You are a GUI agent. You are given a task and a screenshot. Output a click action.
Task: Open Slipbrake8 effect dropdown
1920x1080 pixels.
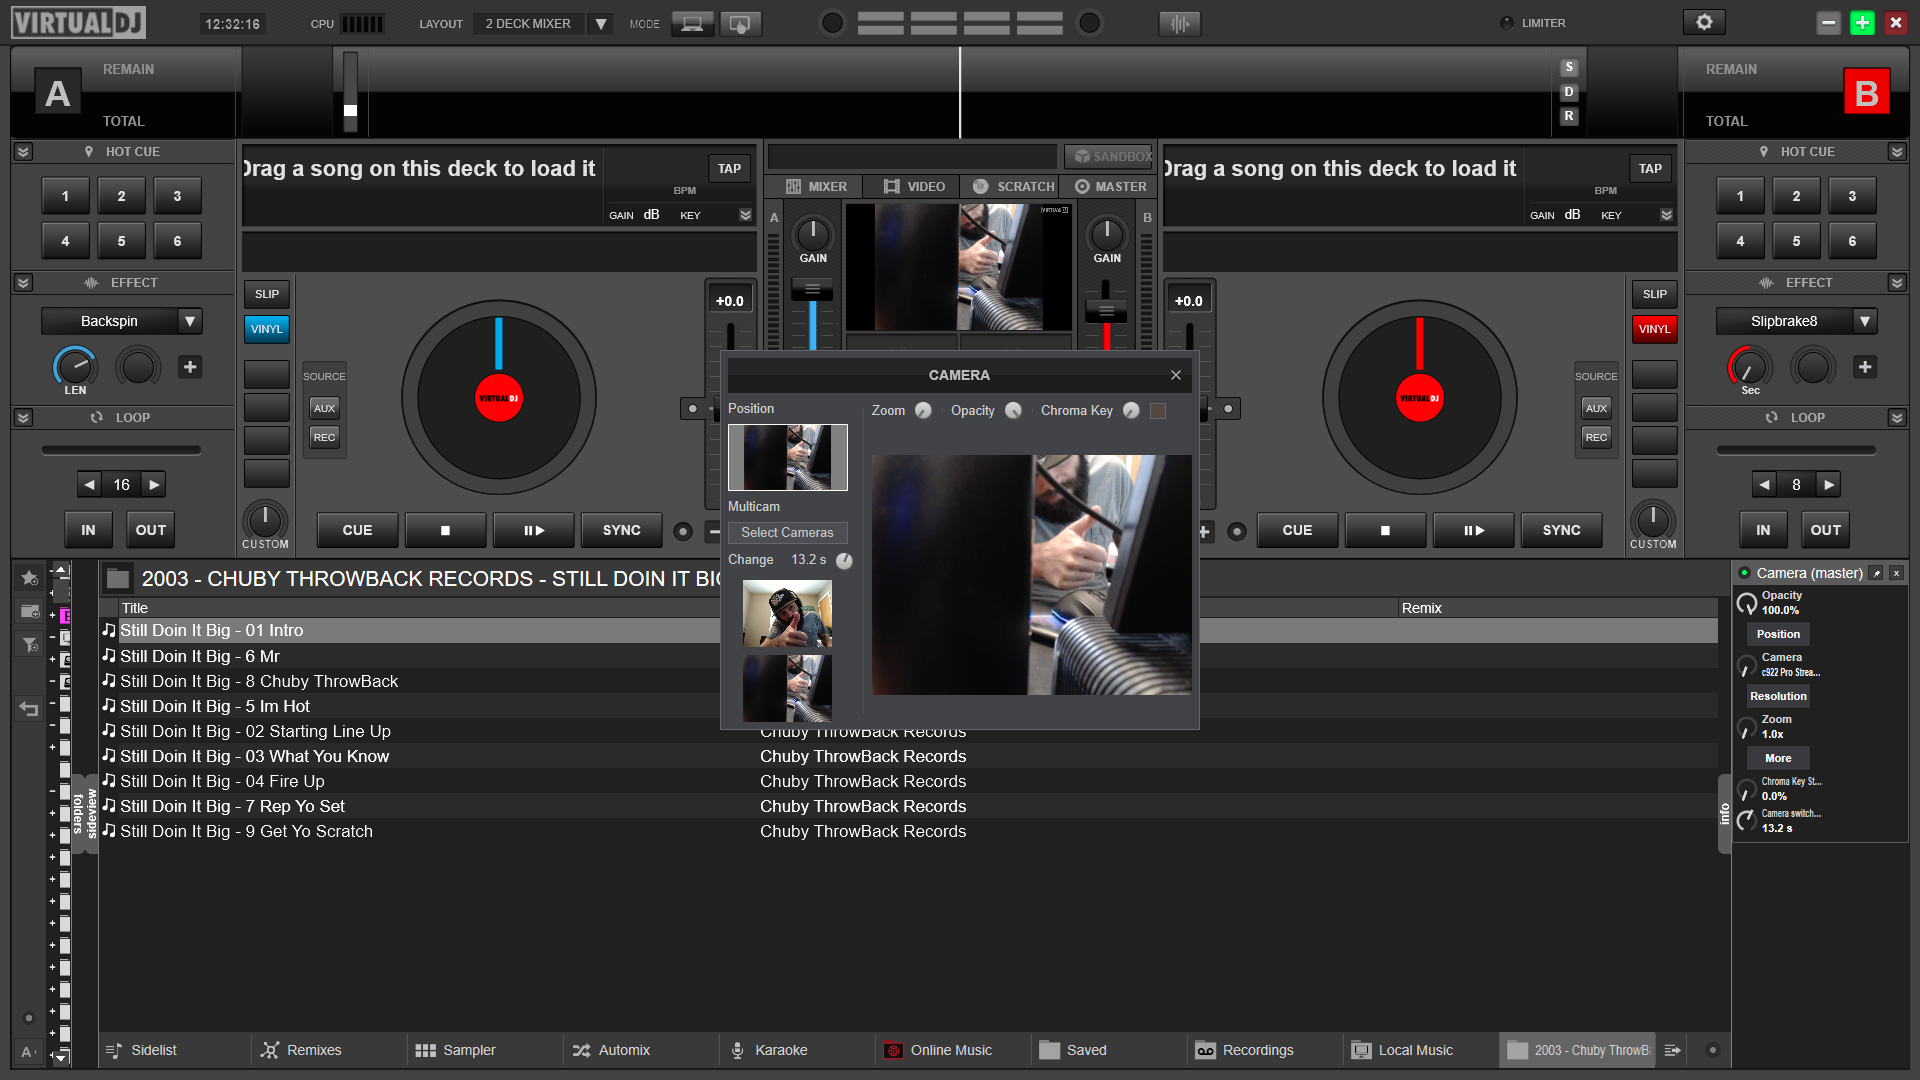1865,321
